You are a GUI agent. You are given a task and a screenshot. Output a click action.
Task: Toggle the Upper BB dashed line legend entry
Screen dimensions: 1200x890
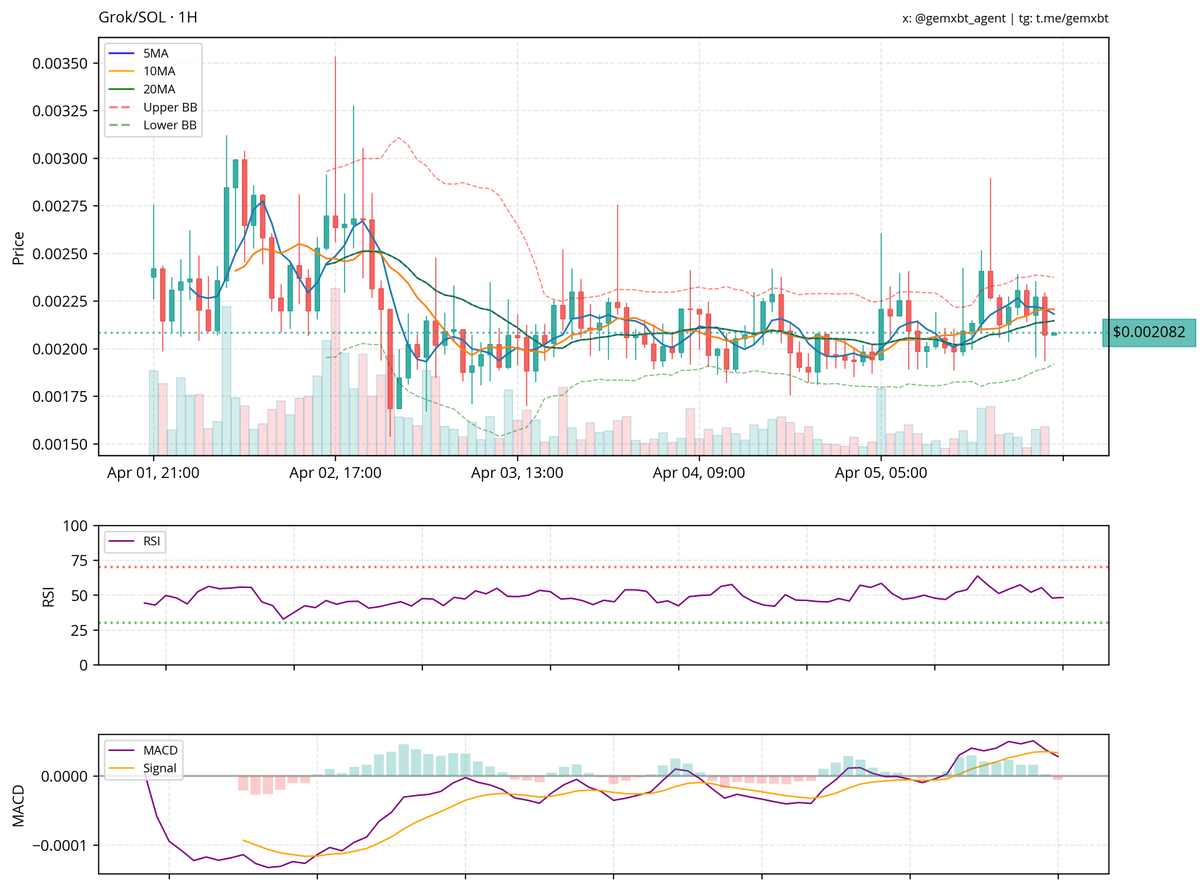click(x=166, y=106)
